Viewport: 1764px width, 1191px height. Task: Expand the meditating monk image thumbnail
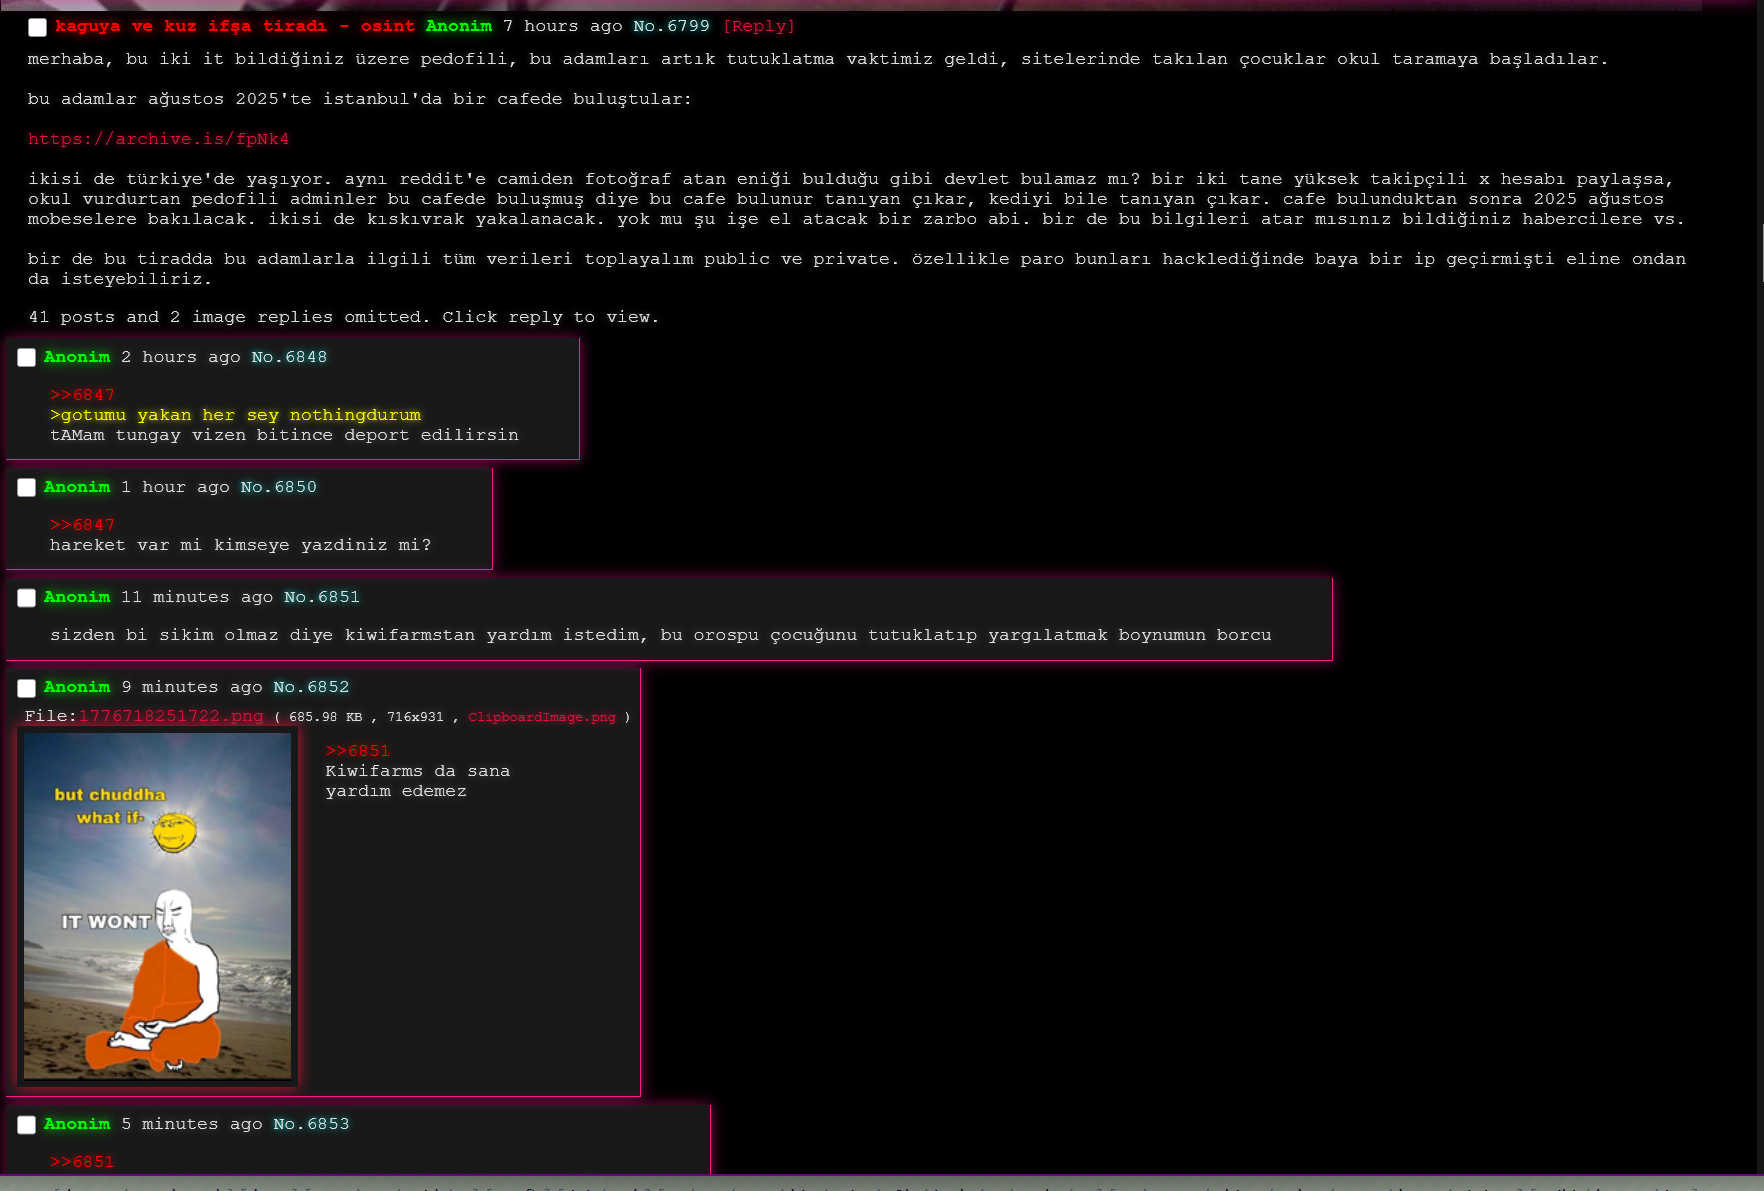tap(157, 906)
